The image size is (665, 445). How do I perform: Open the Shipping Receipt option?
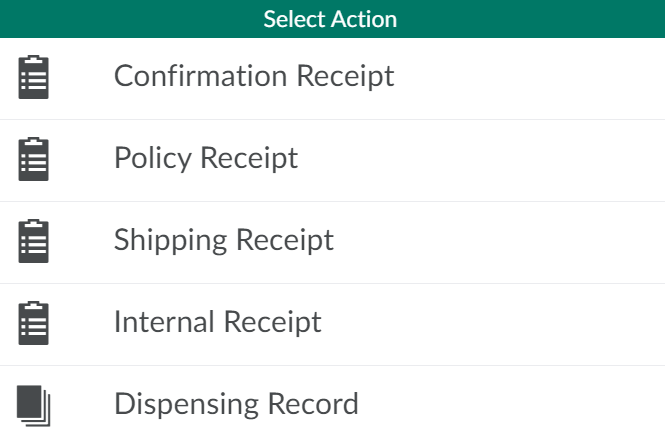click(x=224, y=240)
